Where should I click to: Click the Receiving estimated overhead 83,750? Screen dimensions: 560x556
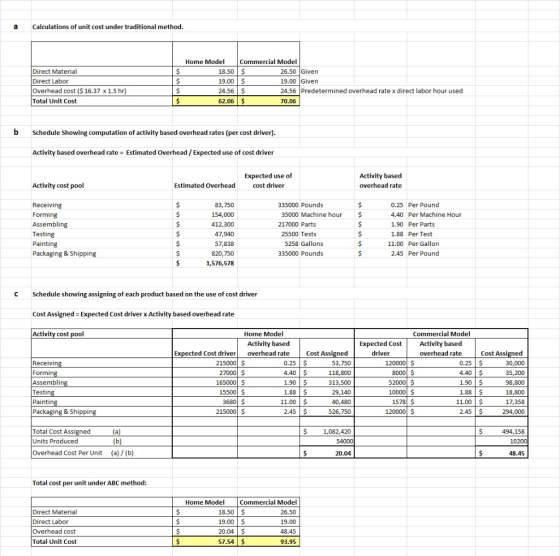(224, 205)
